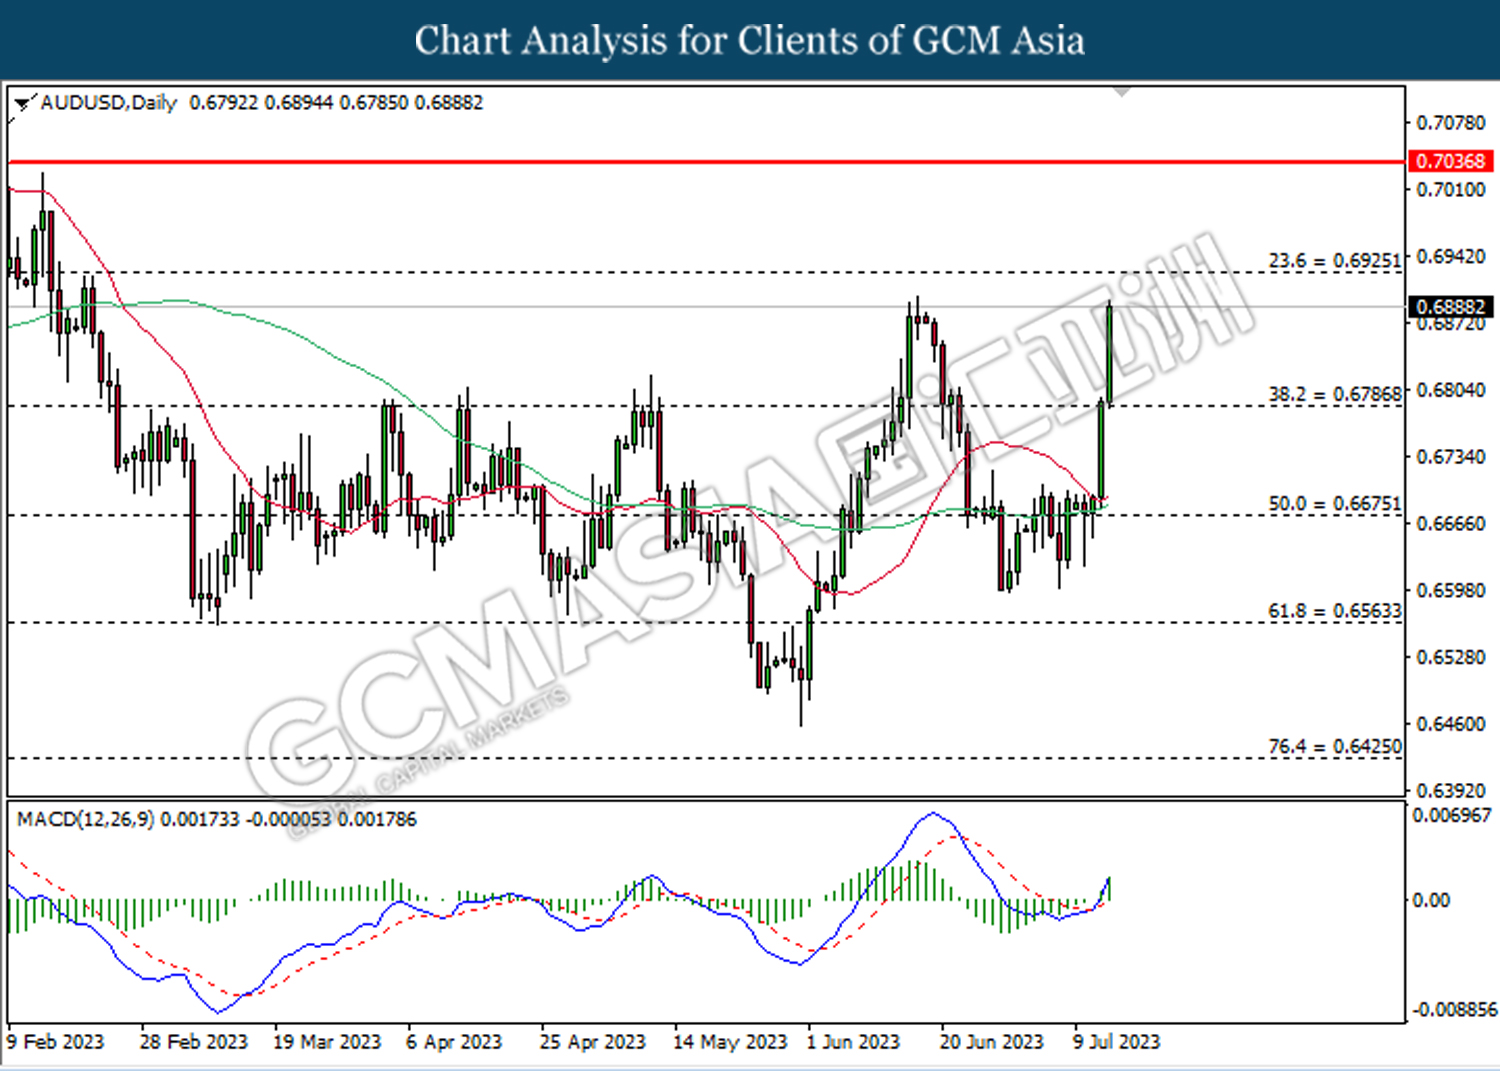
Task: Click the MACD zero level 0.00
Action: click(x=1431, y=901)
